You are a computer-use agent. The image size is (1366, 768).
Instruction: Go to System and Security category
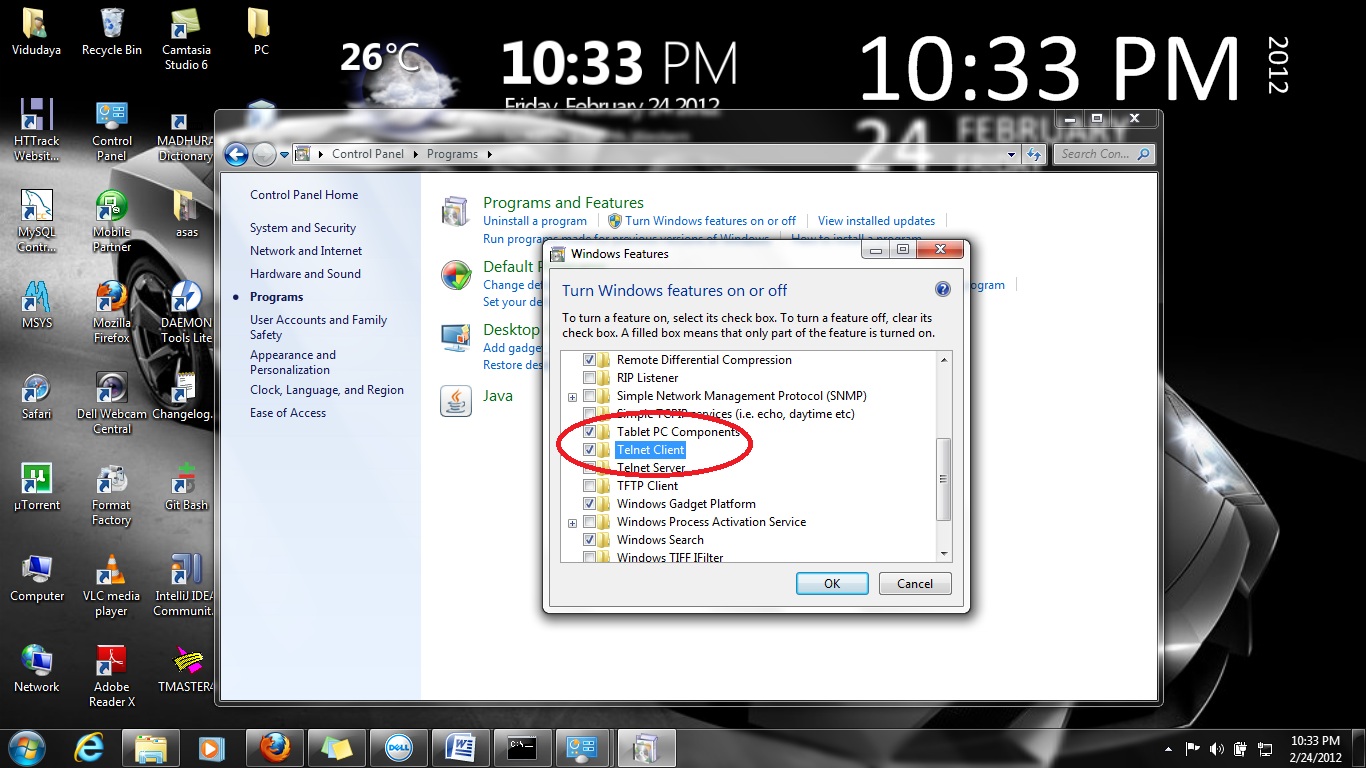(303, 228)
